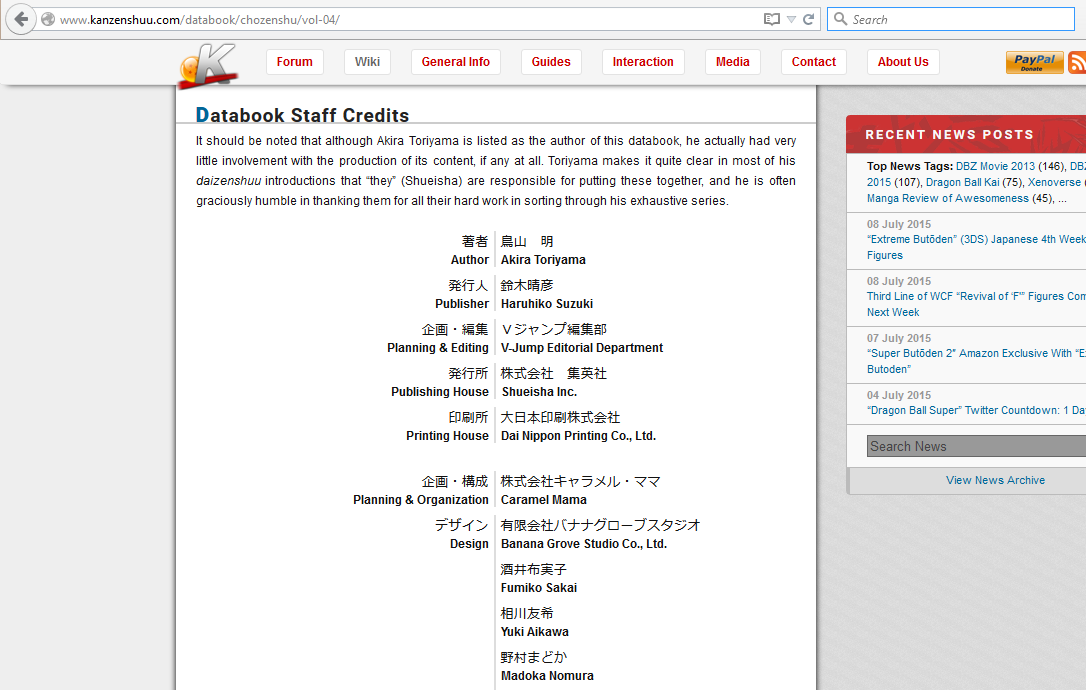Select Banana Grove Studio Co., Ltd. text
The image size is (1086, 690).
[584, 544]
